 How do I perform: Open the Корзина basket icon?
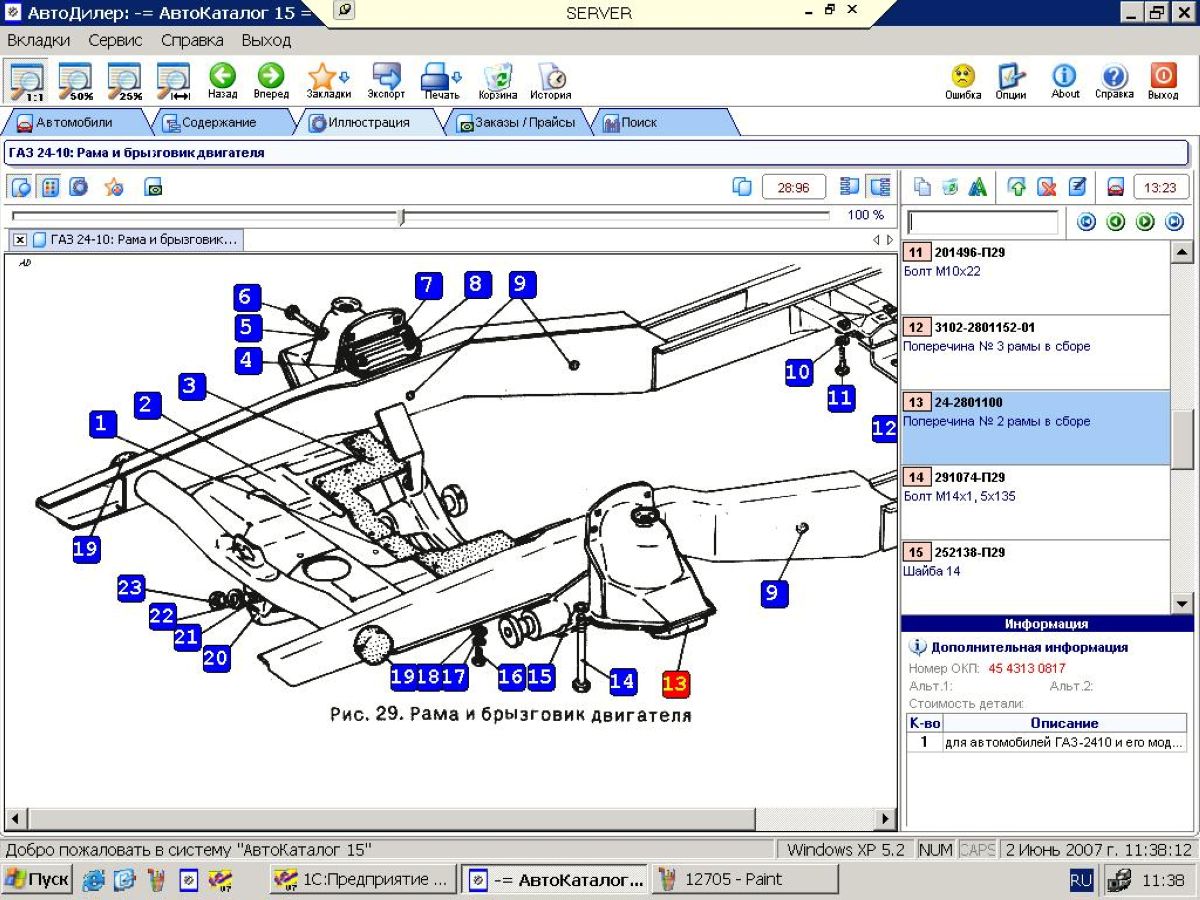[x=498, y=82]
